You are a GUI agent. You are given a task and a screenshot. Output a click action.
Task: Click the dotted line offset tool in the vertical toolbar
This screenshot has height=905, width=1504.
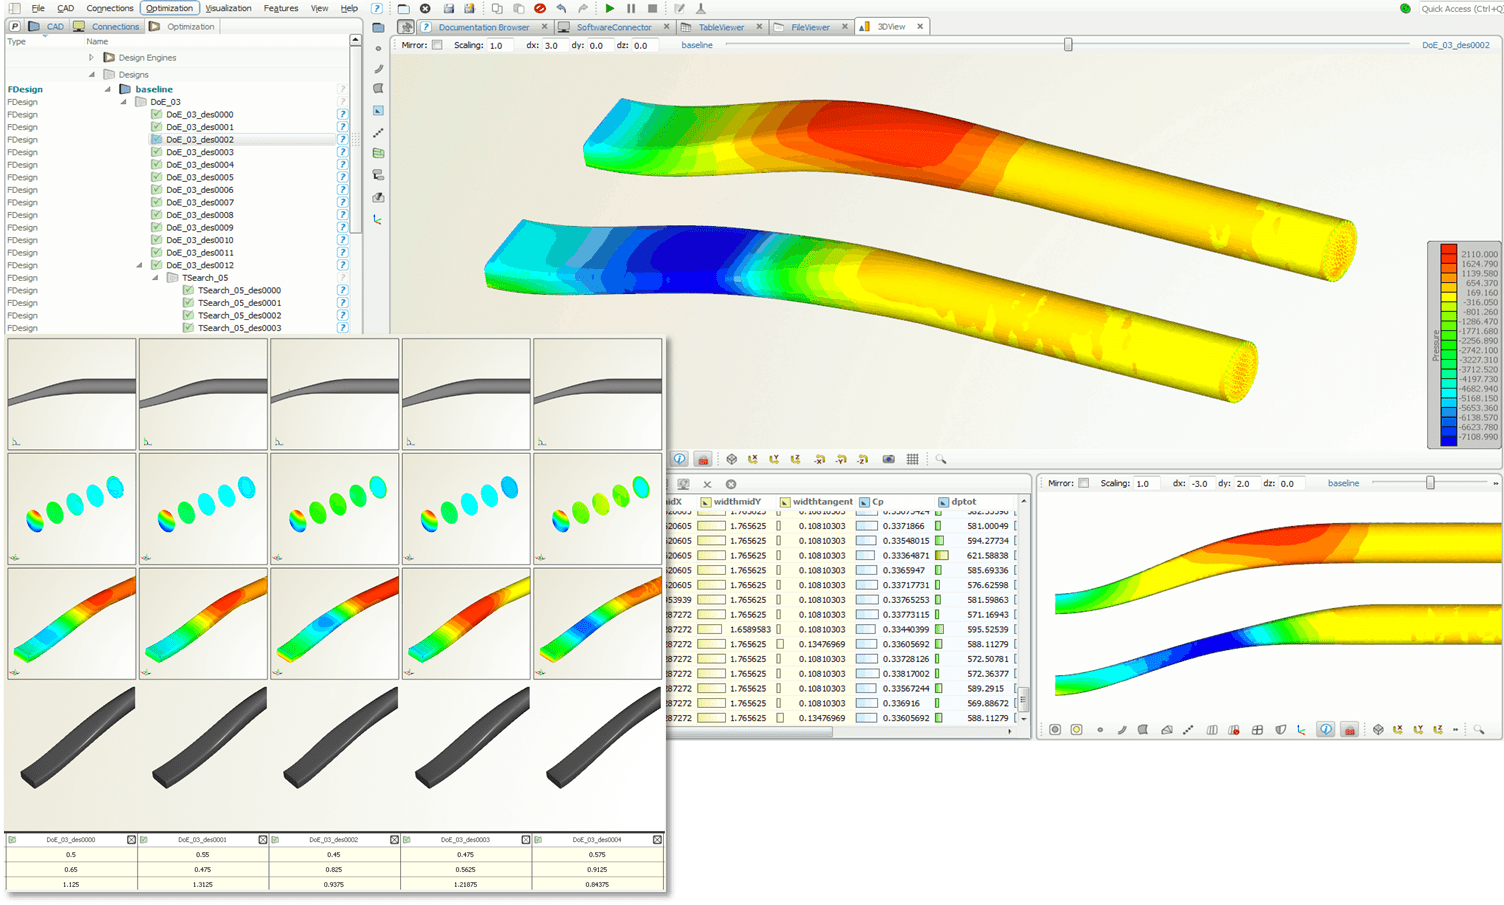(x=378, y=133)
